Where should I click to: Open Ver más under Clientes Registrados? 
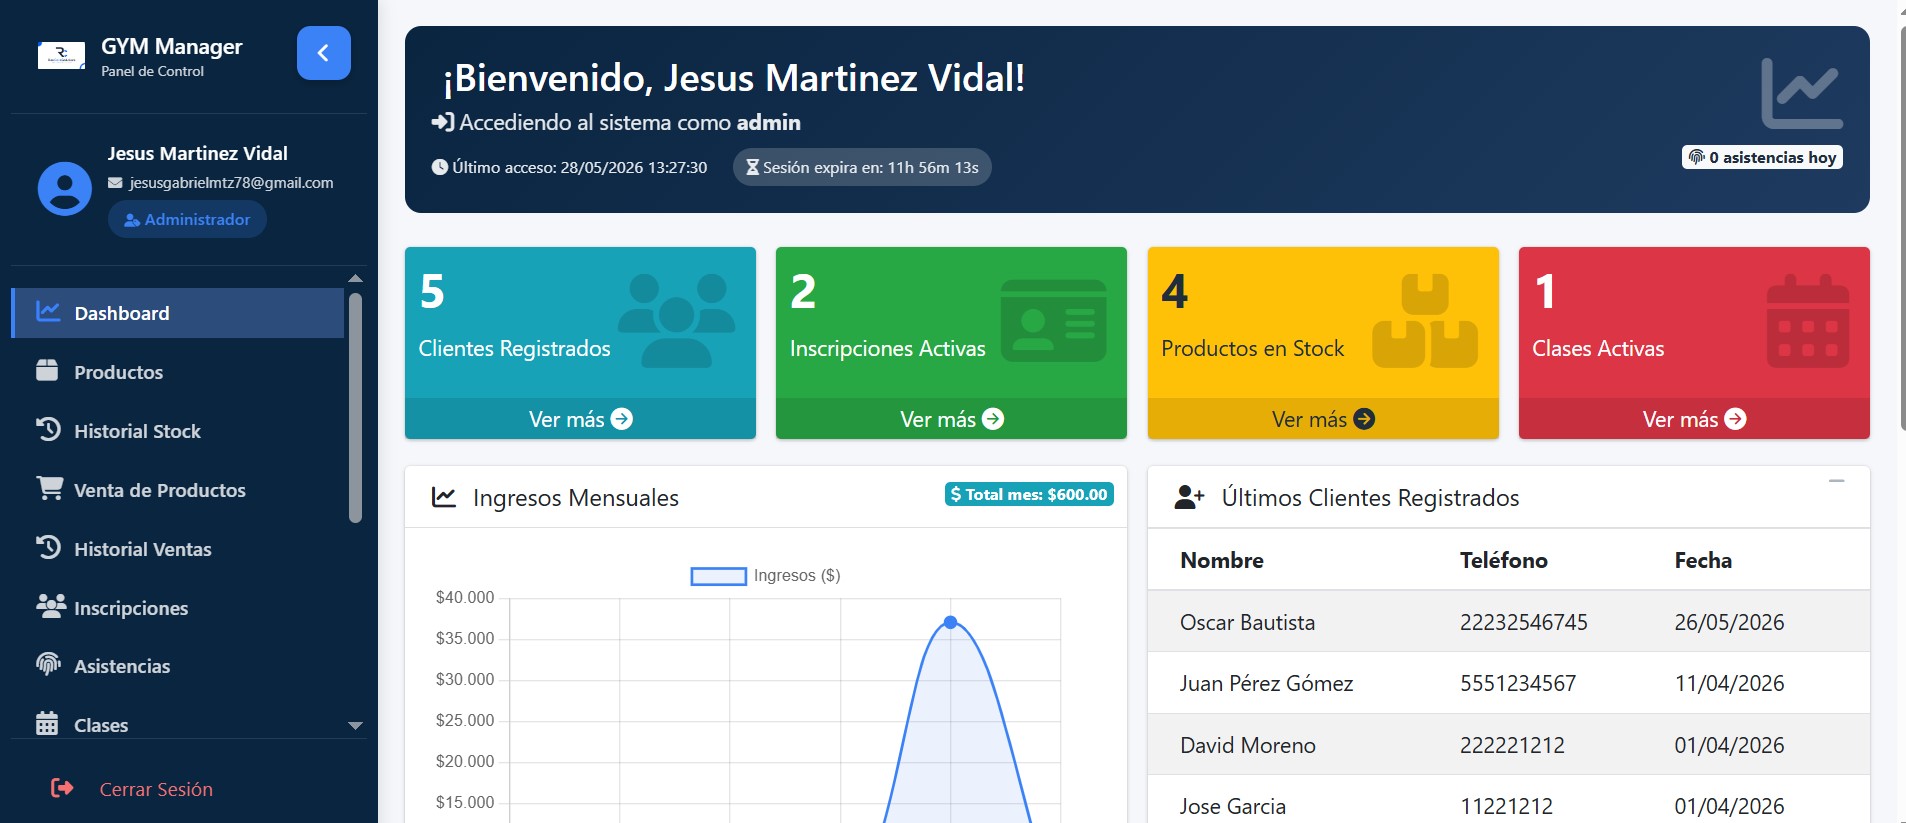click(x=580, y=419)
